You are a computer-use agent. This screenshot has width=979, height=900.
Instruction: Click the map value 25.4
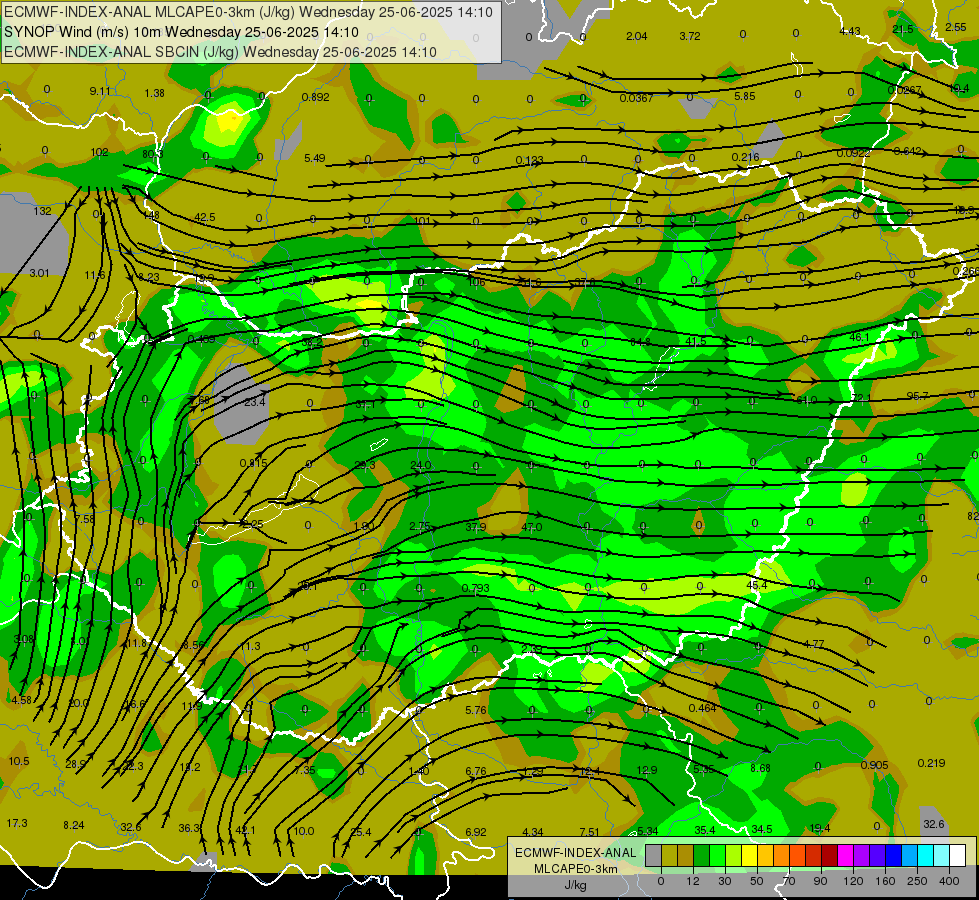tap(361, 832)
